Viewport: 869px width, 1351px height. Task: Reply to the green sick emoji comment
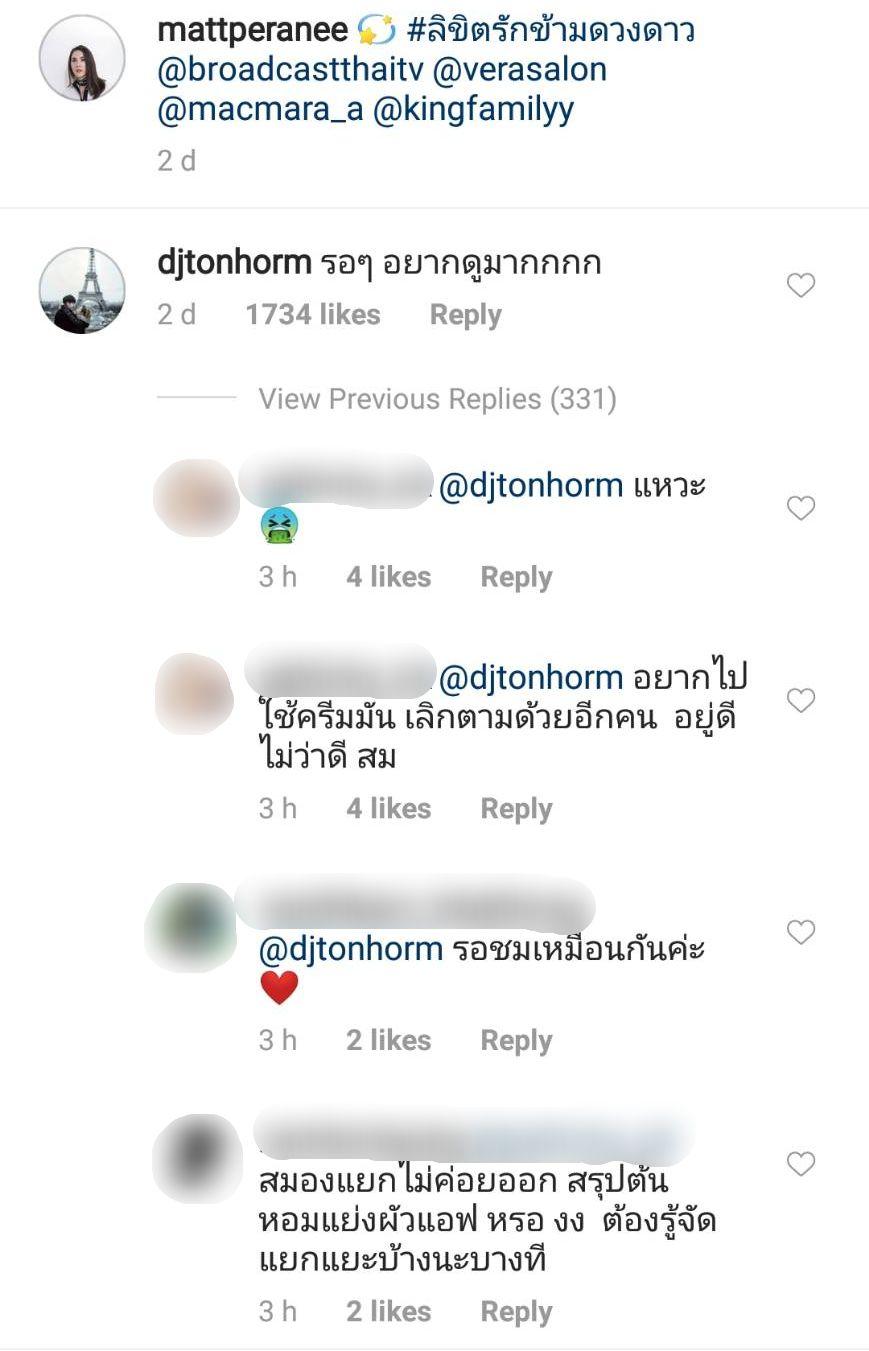516,577
